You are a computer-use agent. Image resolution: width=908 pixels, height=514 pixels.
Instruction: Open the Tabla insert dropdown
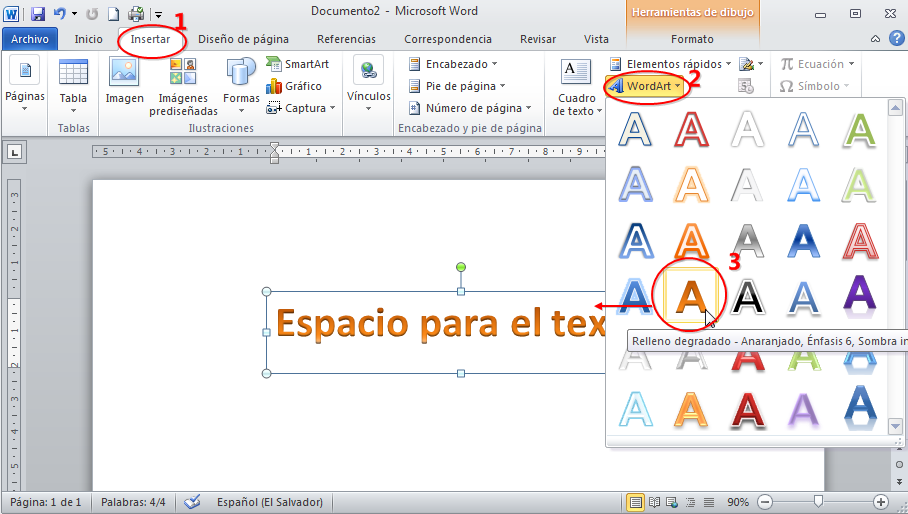click(x=73, y=86)
